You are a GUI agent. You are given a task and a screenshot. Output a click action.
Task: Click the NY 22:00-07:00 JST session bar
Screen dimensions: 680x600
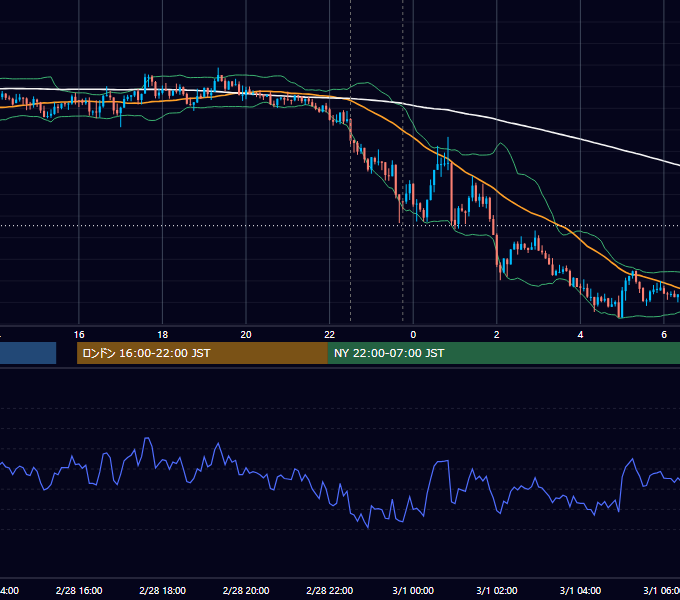pos(503,353)
